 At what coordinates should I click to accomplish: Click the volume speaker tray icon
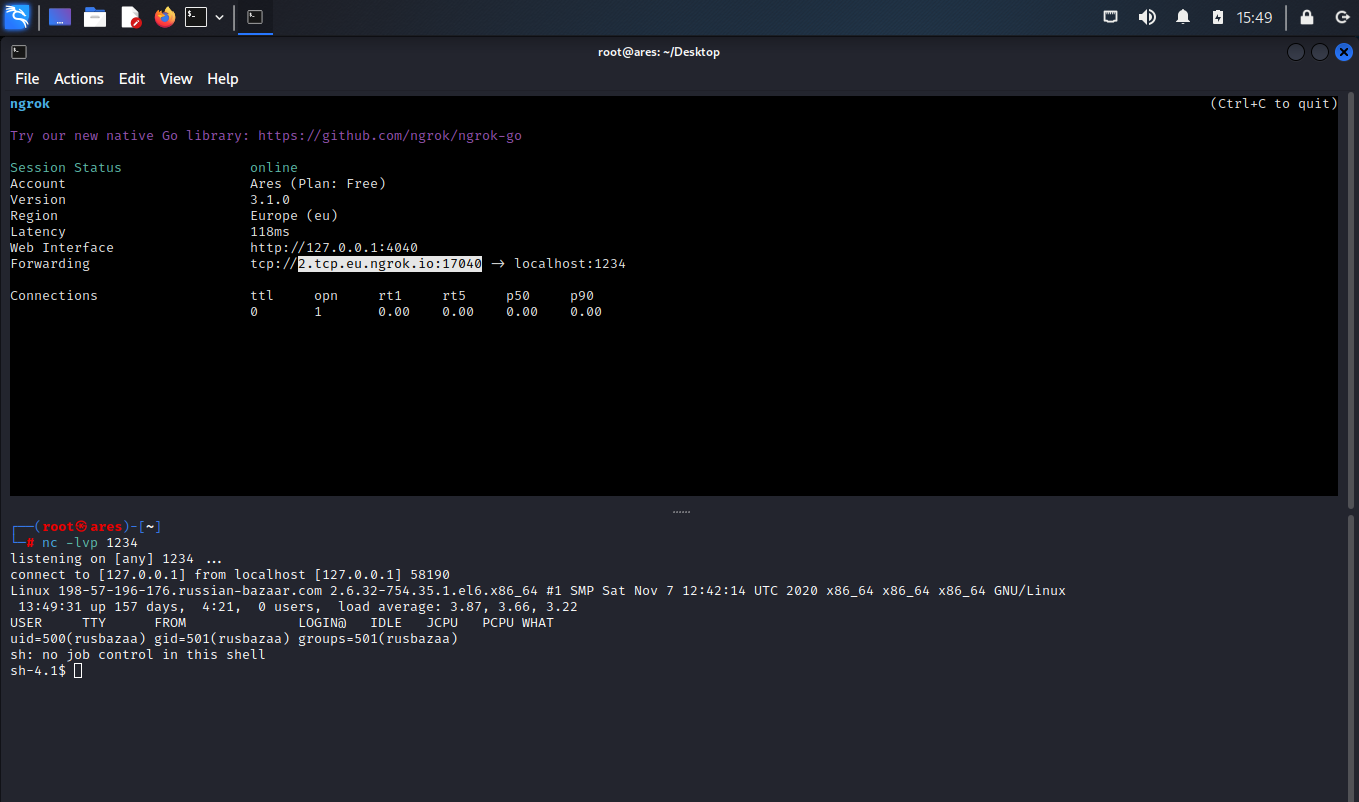click(x=1147, y=17)
